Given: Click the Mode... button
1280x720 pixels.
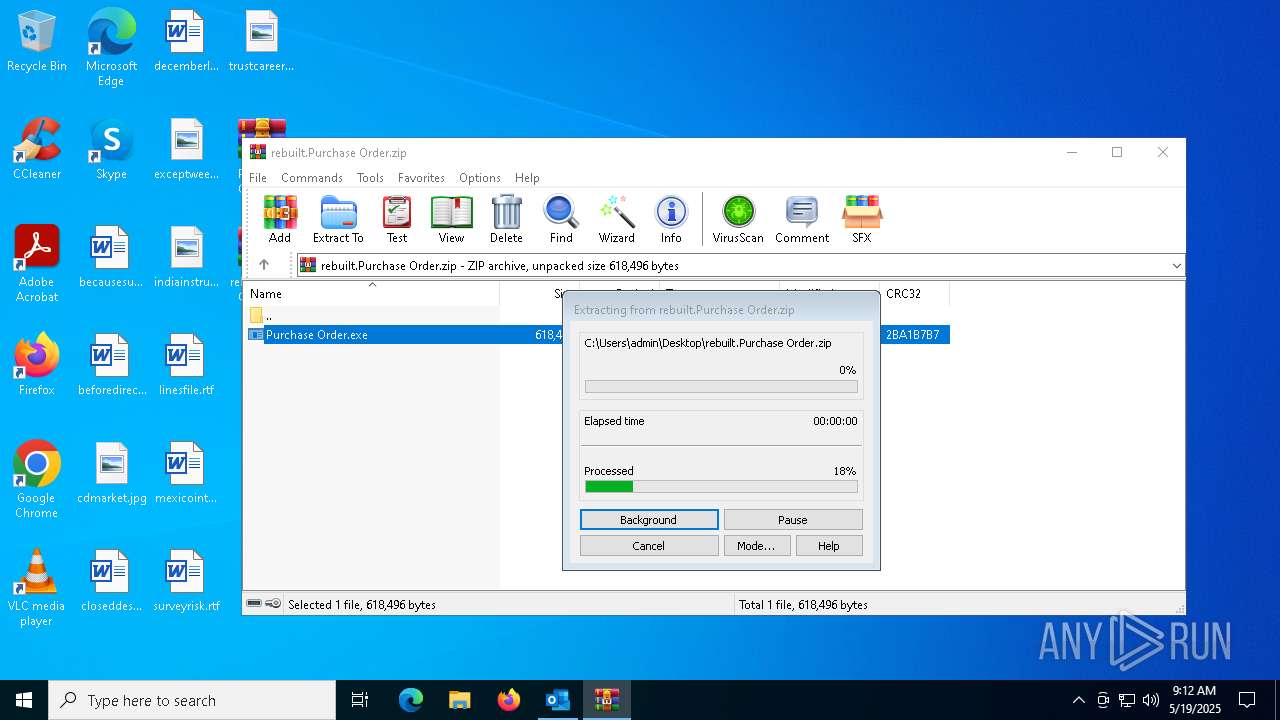Looking at the screenshot, I should tap(756, 546).
